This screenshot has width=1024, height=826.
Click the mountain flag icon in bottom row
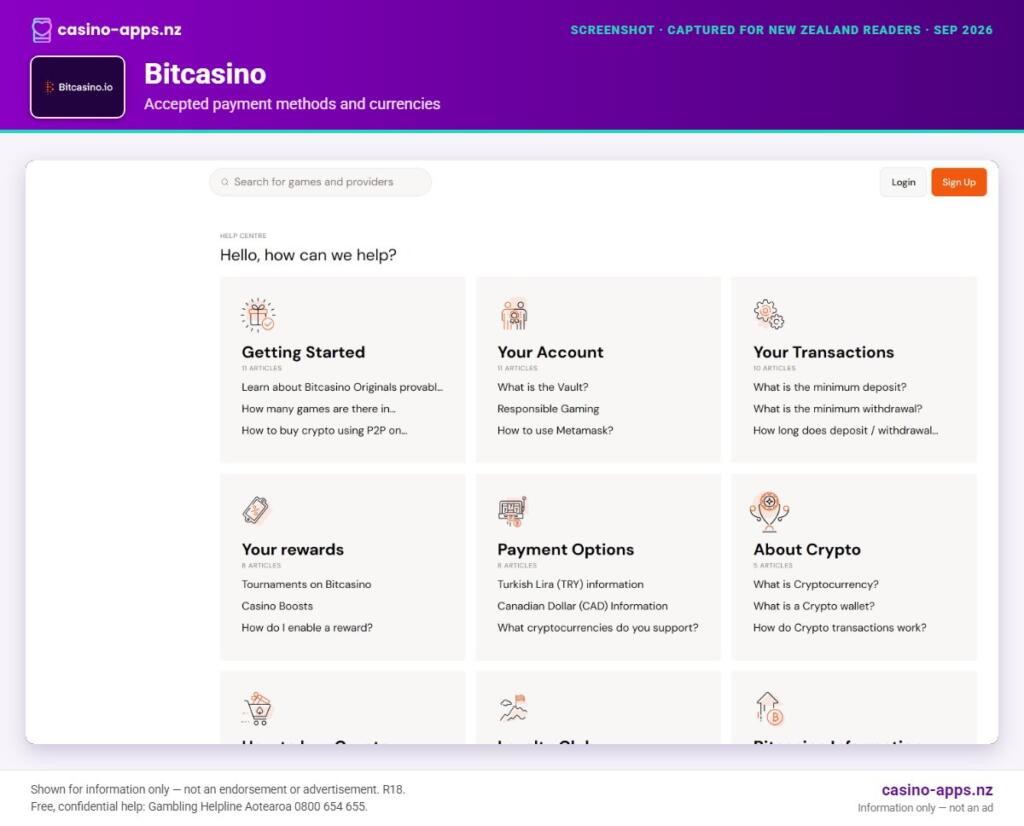pos(513,708)
